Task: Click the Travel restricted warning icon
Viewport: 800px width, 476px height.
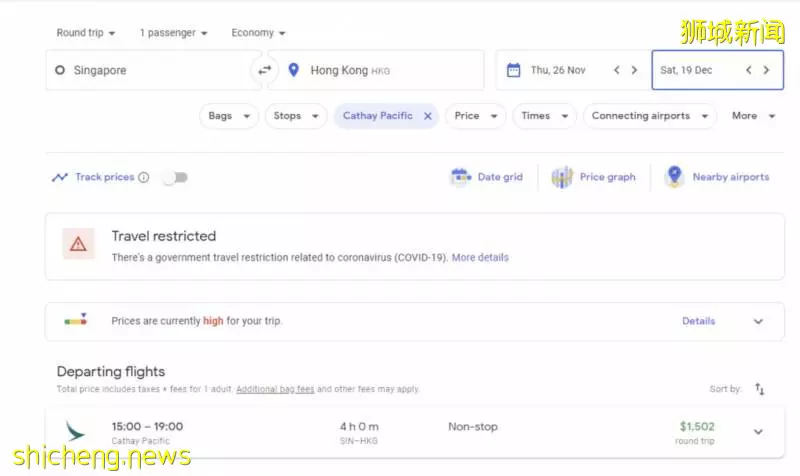Action: pos(78,244)
